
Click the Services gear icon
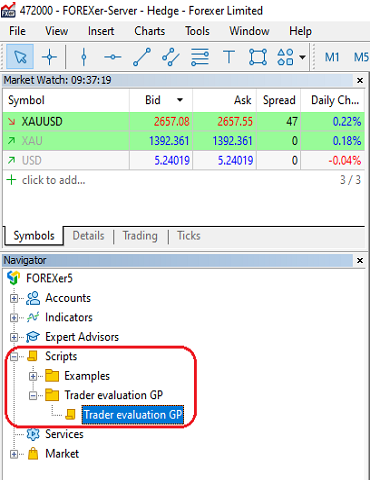[33, 434]
